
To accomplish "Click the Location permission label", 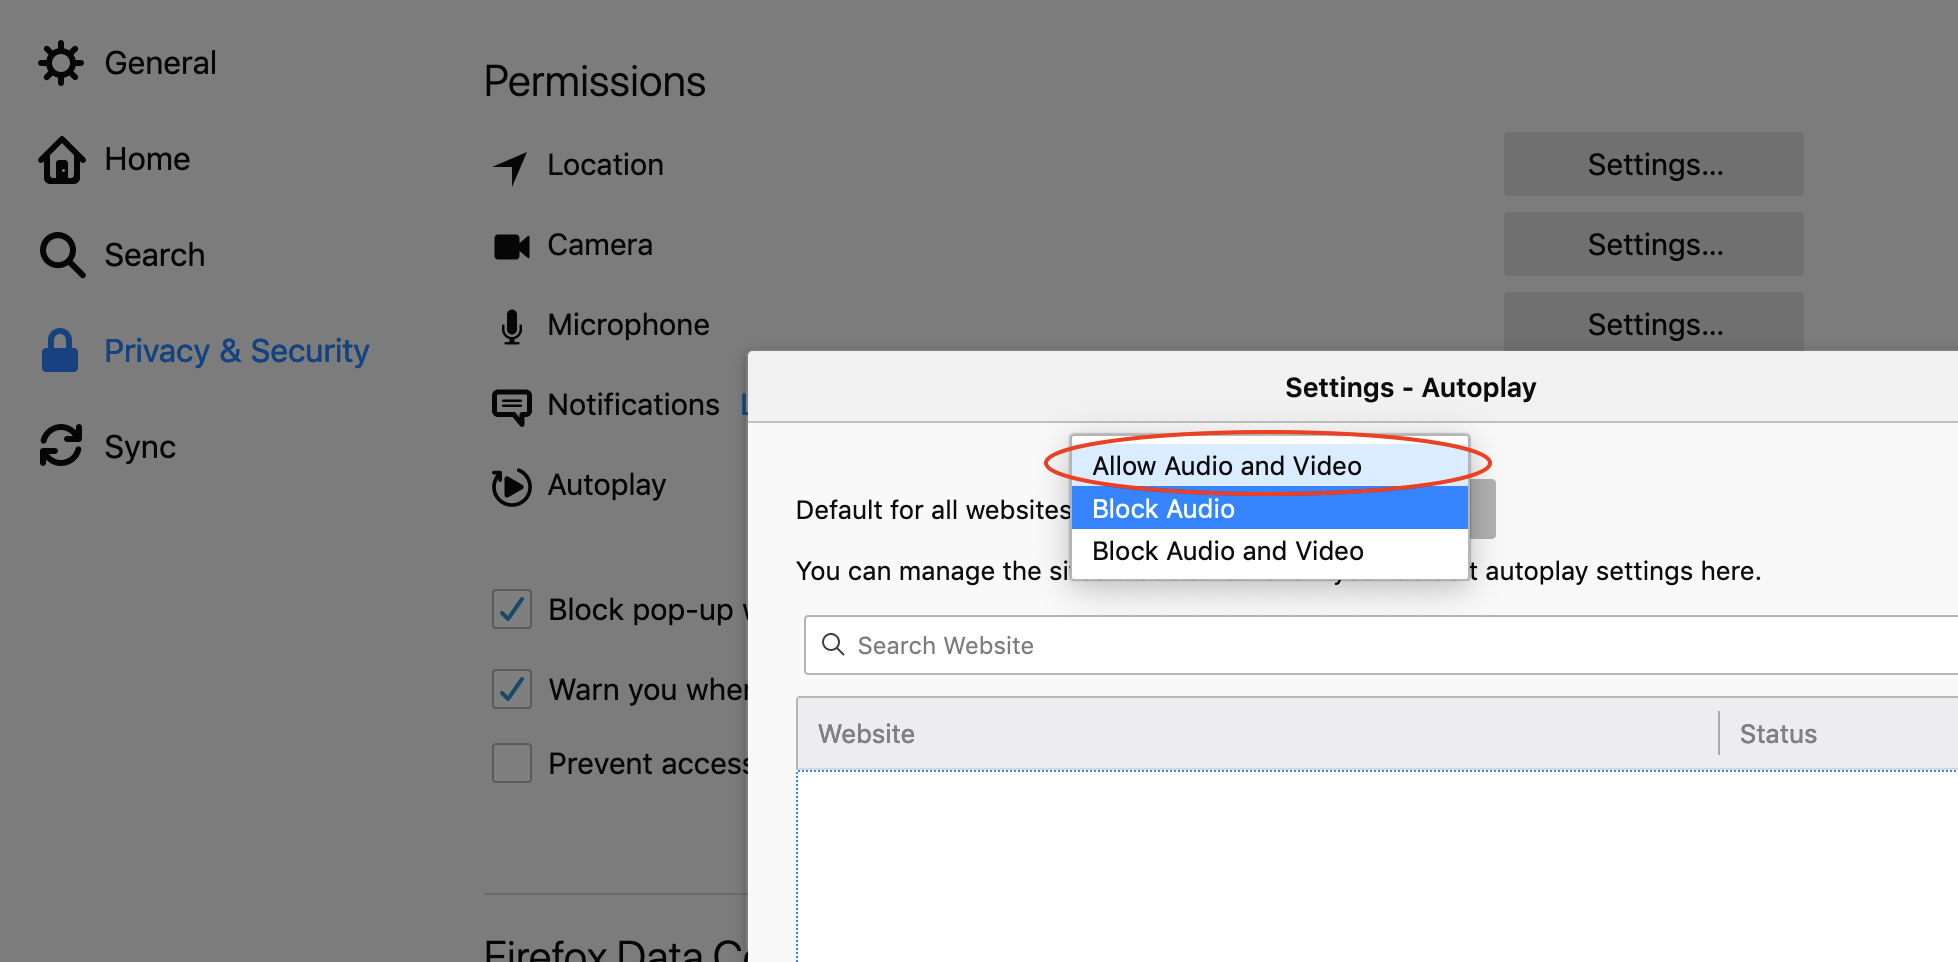I will [x=605, y=164].
